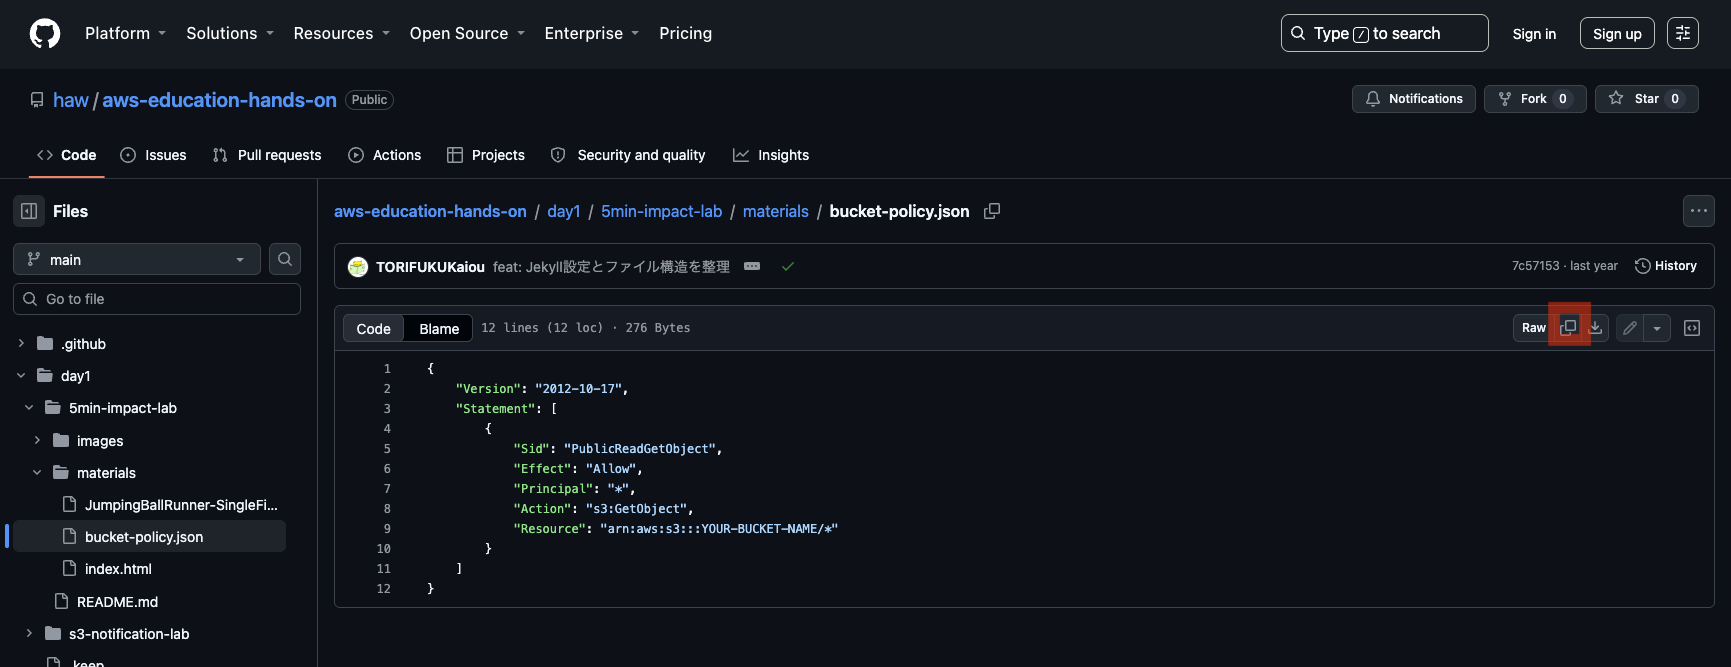Open the GitHub homepage logo
This screenshot has height=667, width=1731.
click(x=45, y=33)
